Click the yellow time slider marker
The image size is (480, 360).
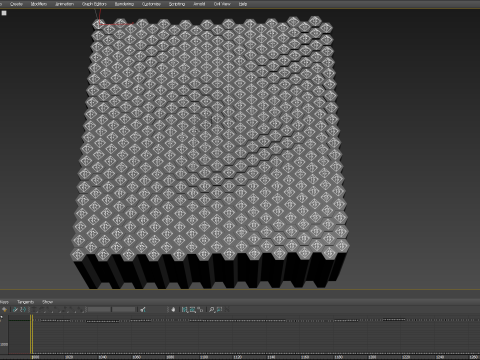(32, 334)
